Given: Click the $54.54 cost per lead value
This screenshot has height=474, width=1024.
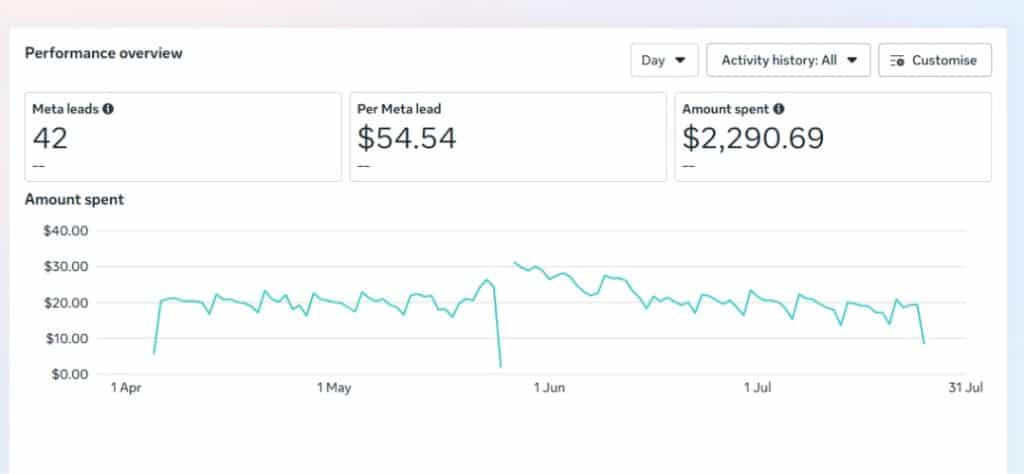Looking at the screenshot, I should 406,138.
